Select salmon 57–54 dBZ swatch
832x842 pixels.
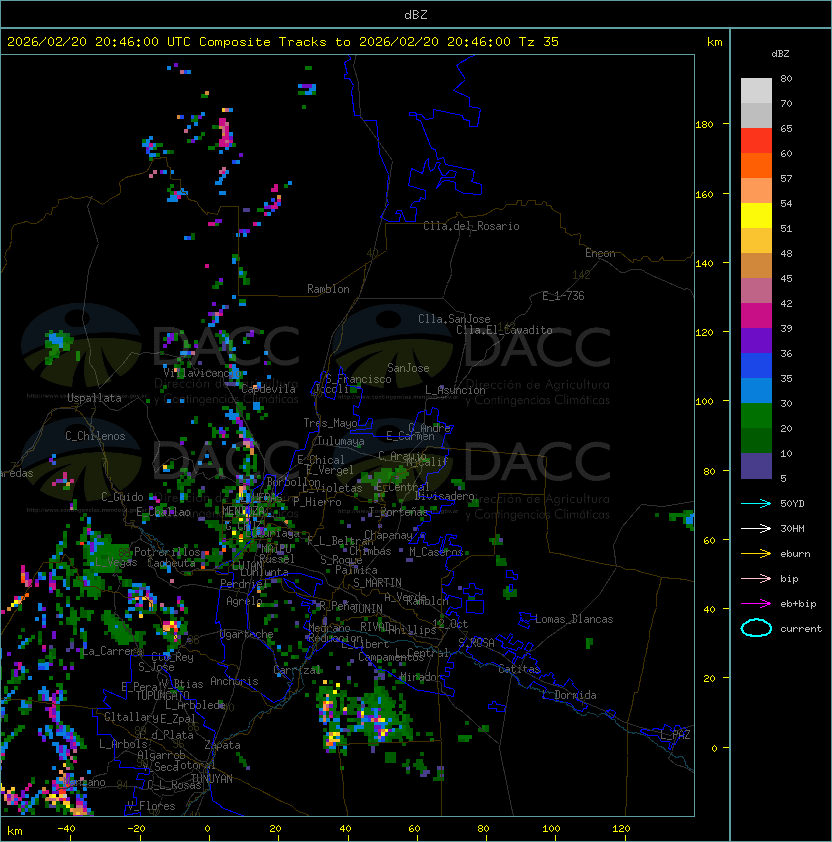(756, 191)
